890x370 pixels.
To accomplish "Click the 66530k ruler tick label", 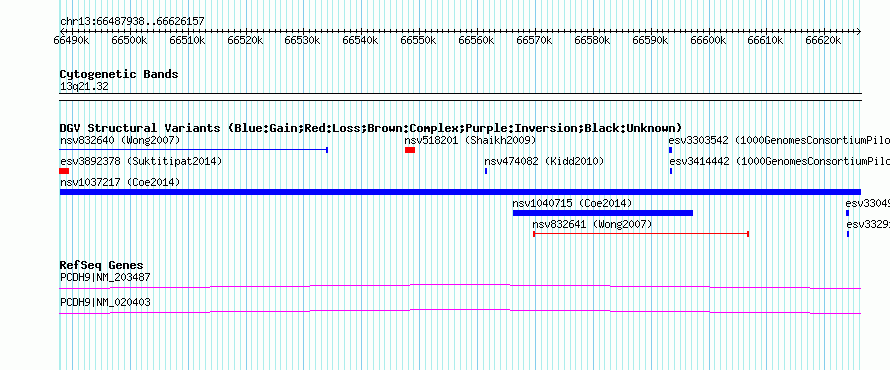I will click(303, 41).
